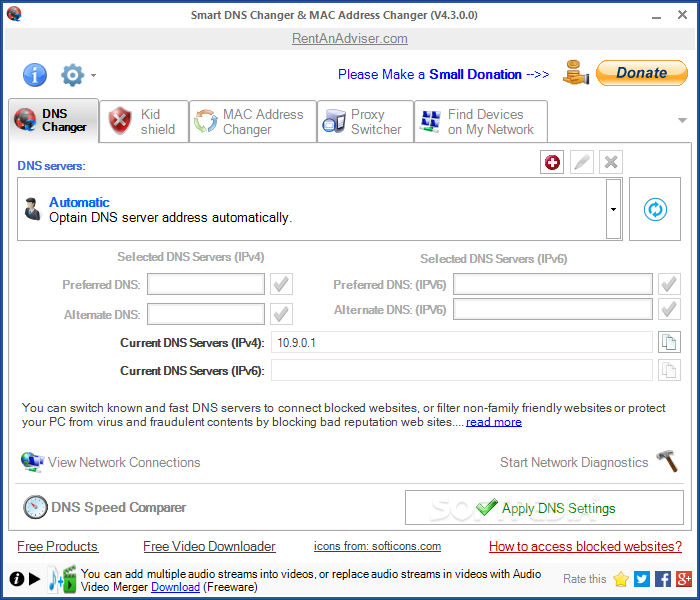Open the read more link

coord(493,422)
